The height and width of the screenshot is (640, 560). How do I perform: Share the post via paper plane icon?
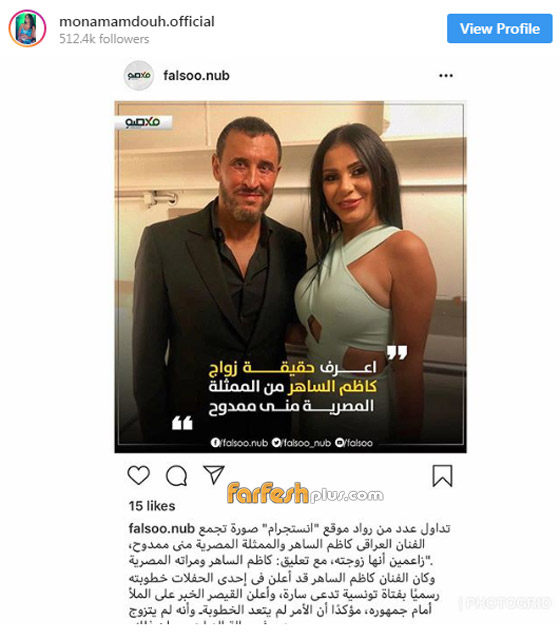click(214, 474)
